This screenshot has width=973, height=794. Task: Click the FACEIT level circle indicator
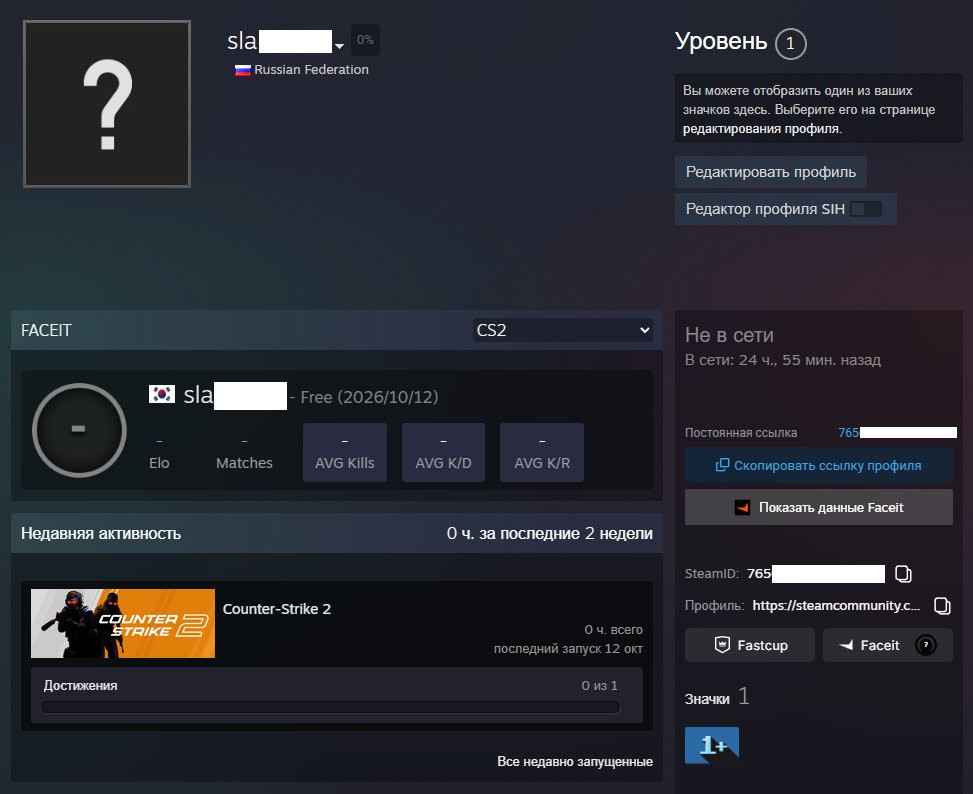79,430
